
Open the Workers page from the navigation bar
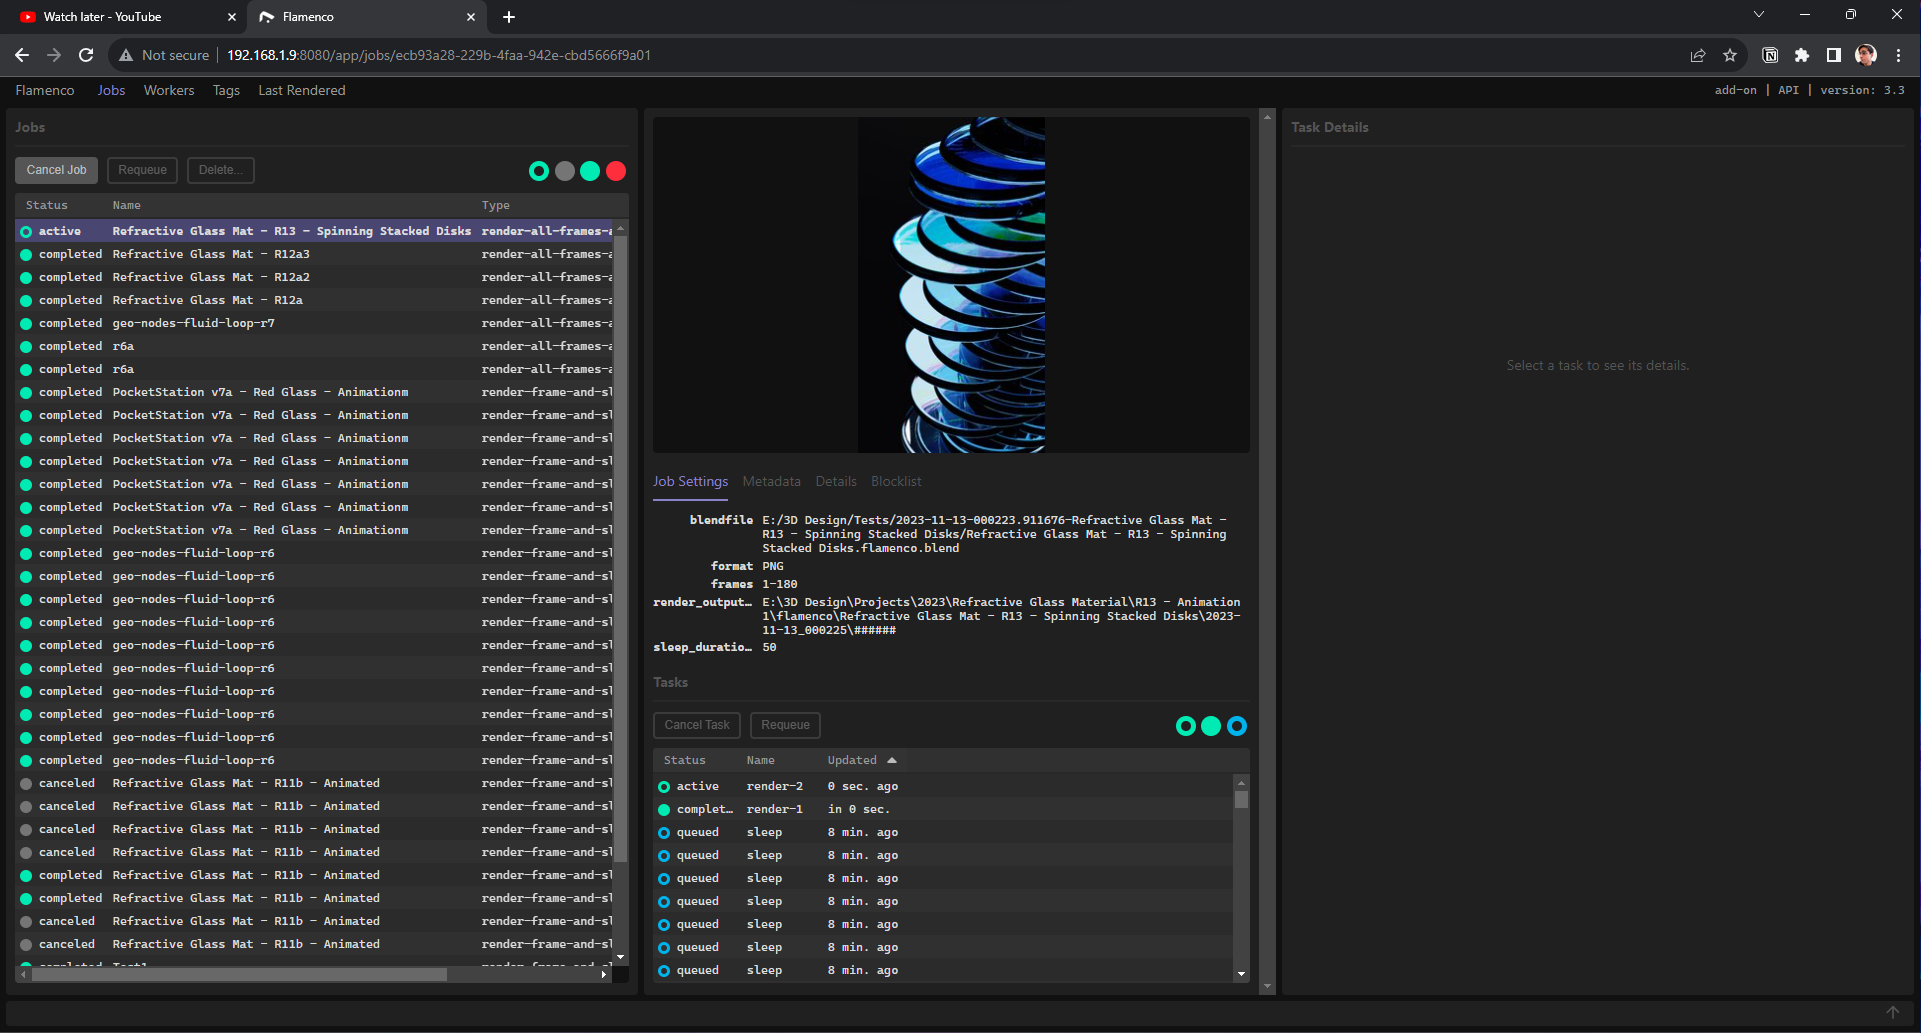pos(168,90)
